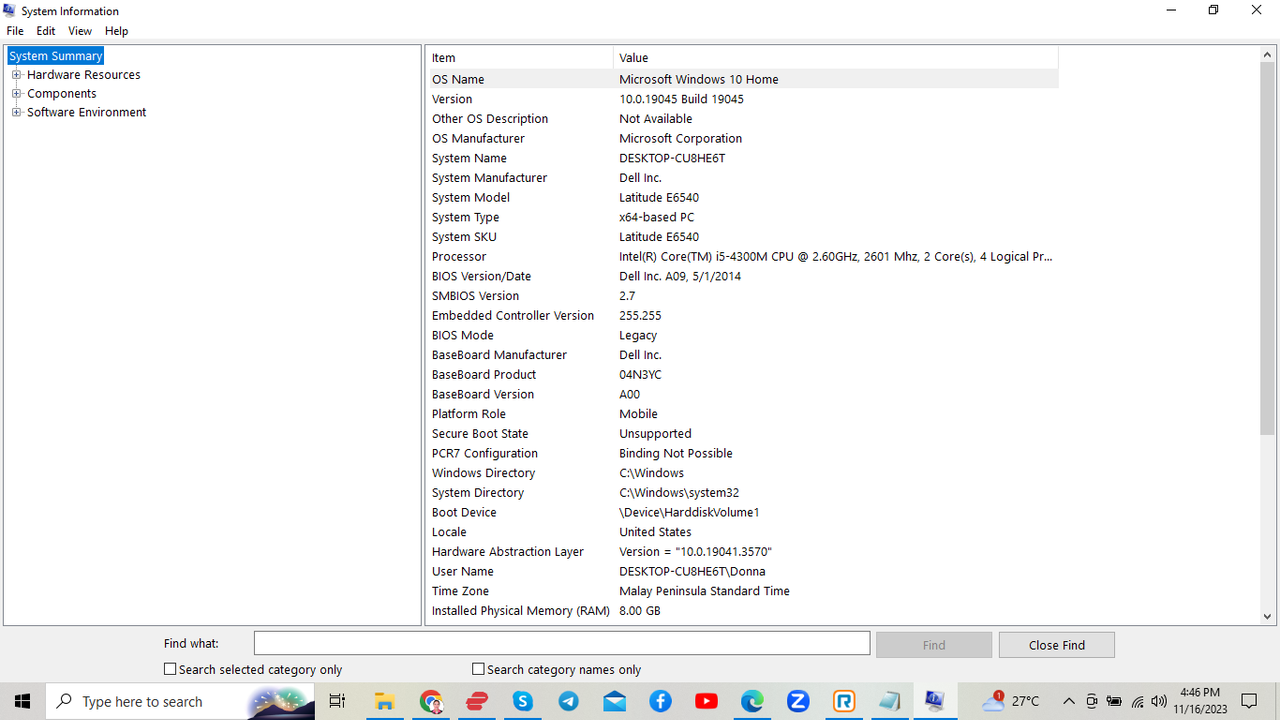
Task: Click the Wi-Fi icon in the system tray
Action: tap(1137, 700)
